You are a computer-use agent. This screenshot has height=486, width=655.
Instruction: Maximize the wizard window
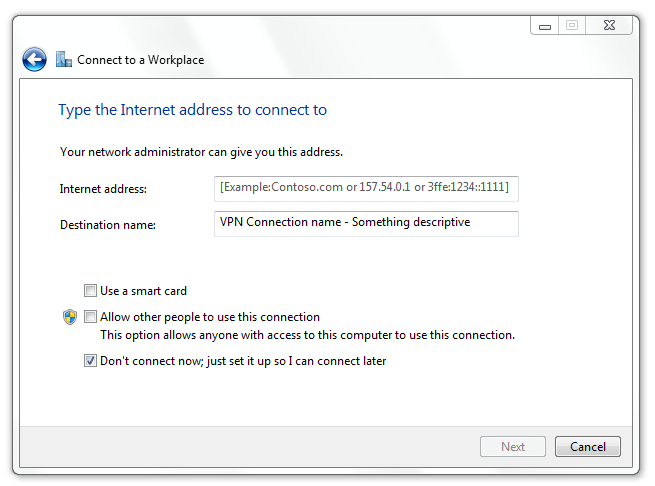tap(572, 25)
